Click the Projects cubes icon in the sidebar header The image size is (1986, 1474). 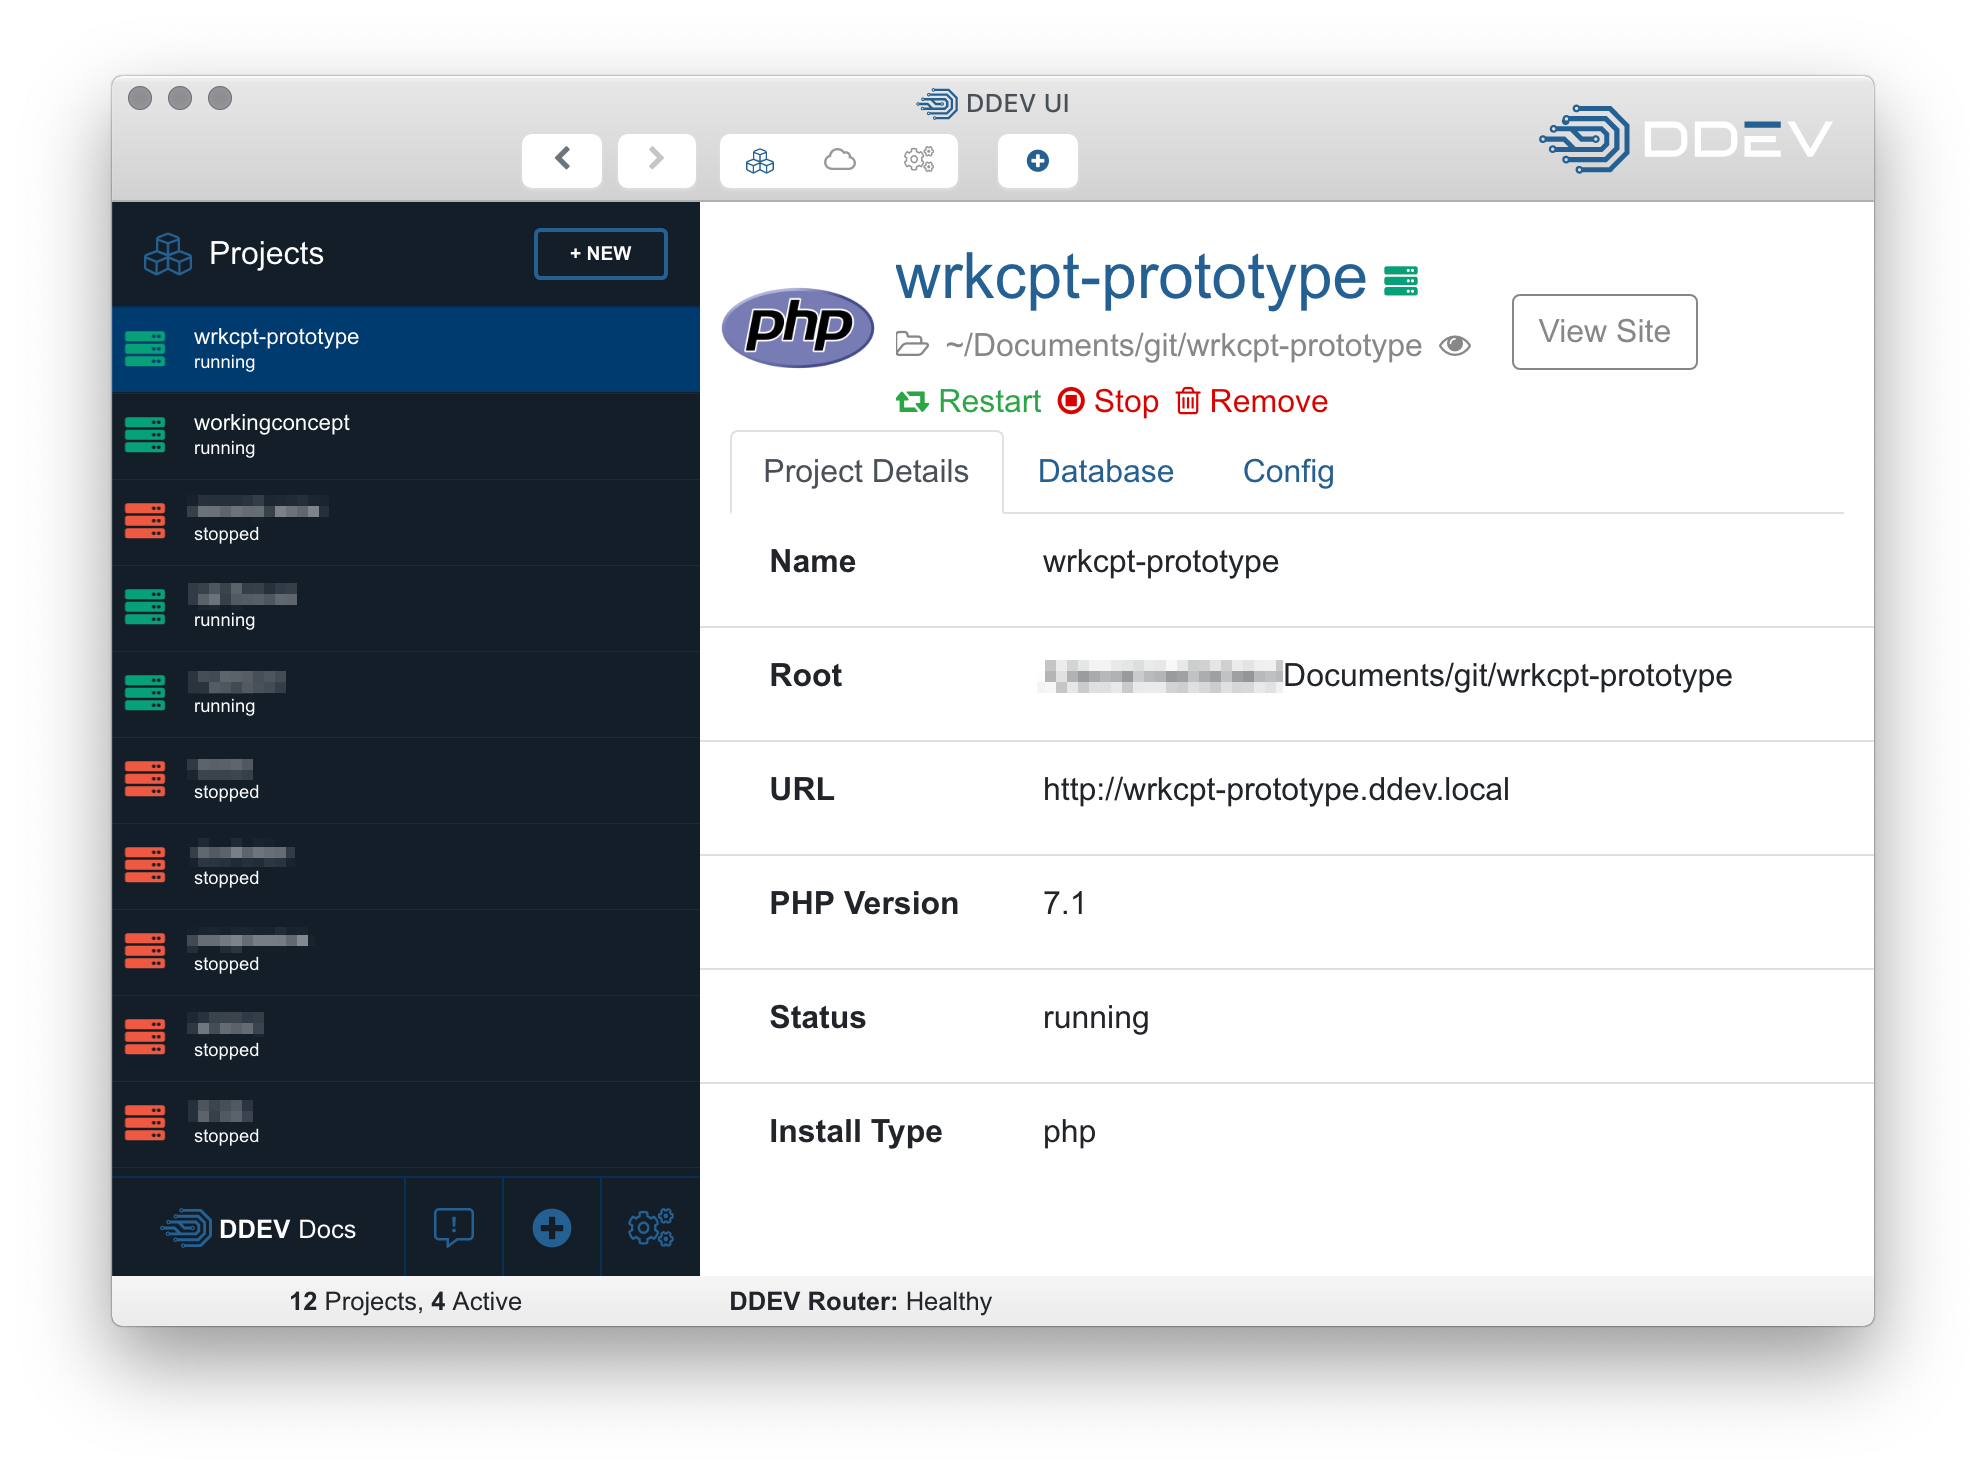(167, 254)
